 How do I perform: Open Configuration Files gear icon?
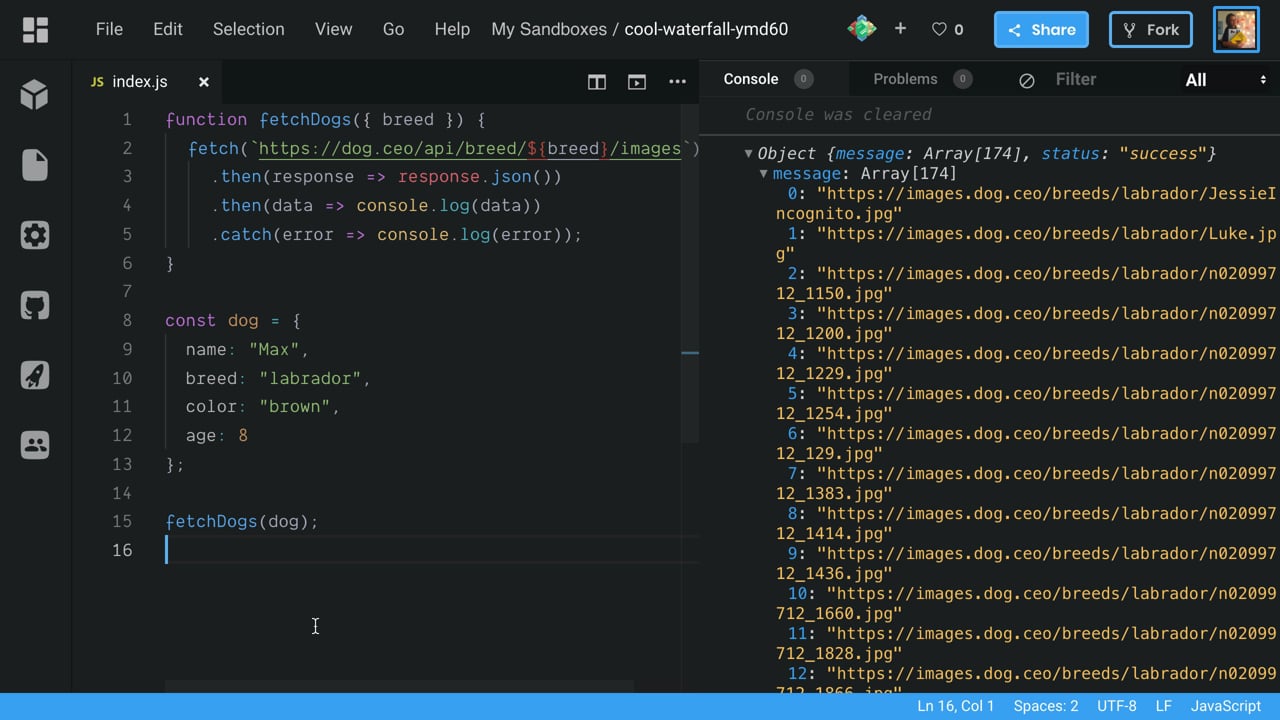tap(35, 235)
